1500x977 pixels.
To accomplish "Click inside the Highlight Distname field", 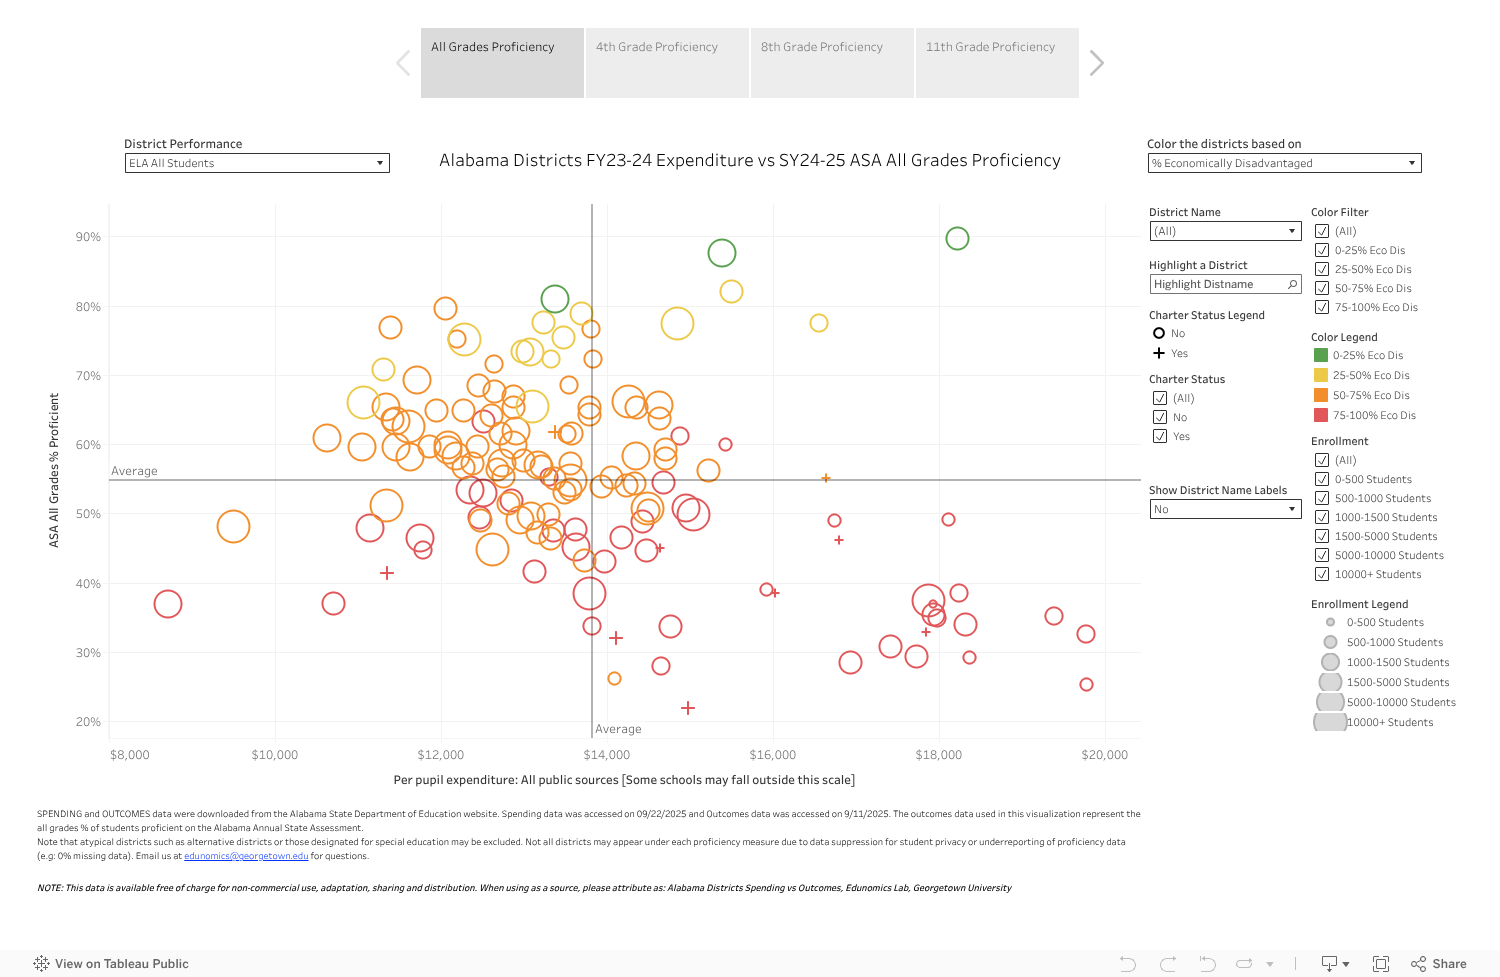I will point(1210,284).
